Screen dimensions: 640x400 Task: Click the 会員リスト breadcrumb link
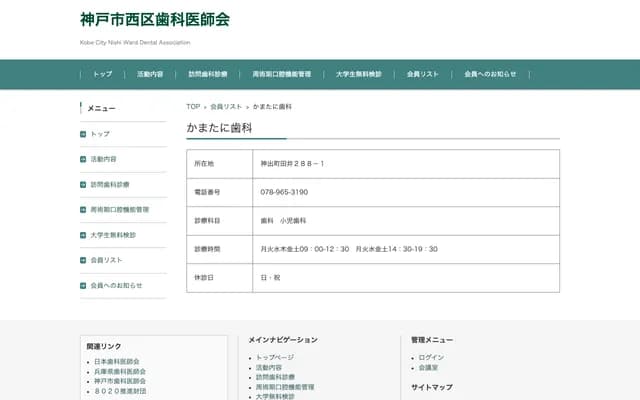click(226, 106)
